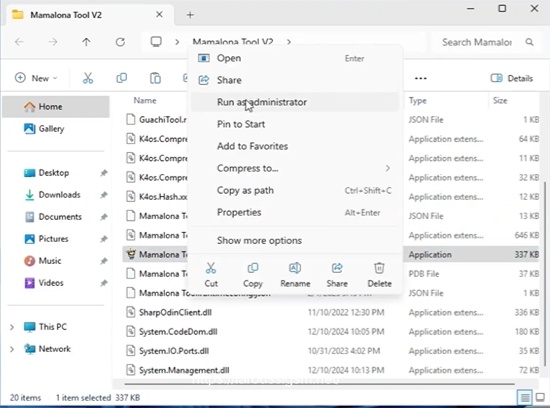Select the K4os.Hash file
The height and width of the screenshot is (408, 550).
point(157,196)
